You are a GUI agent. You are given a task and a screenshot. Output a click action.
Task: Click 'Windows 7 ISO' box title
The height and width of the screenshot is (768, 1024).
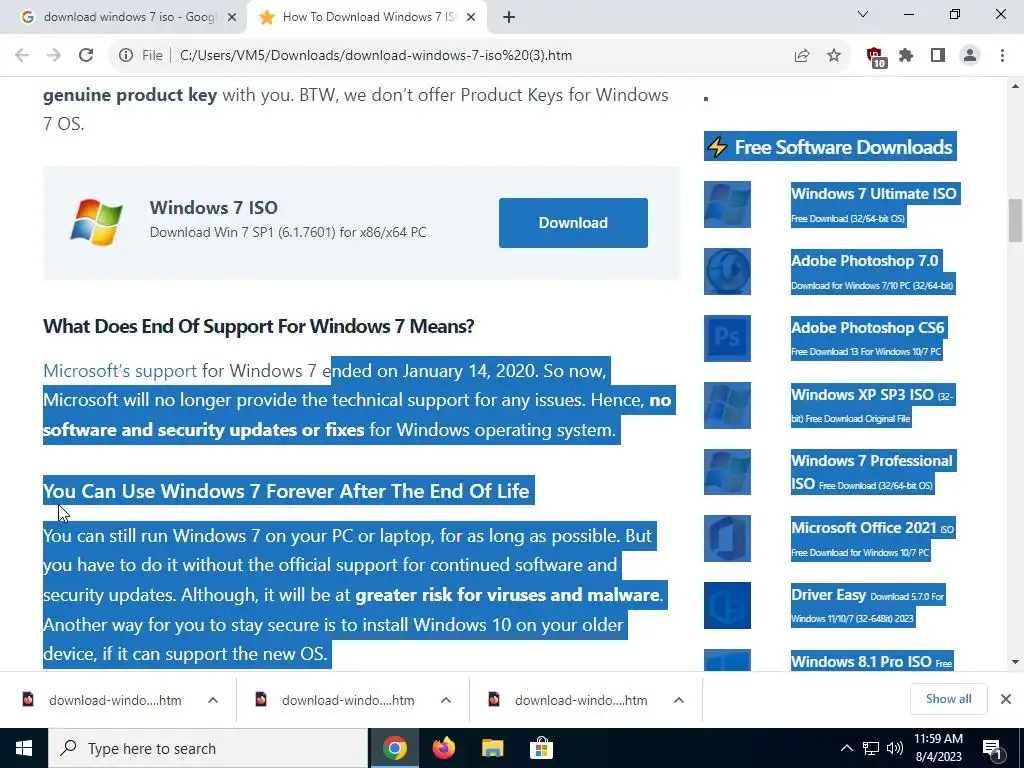point(214,208)
